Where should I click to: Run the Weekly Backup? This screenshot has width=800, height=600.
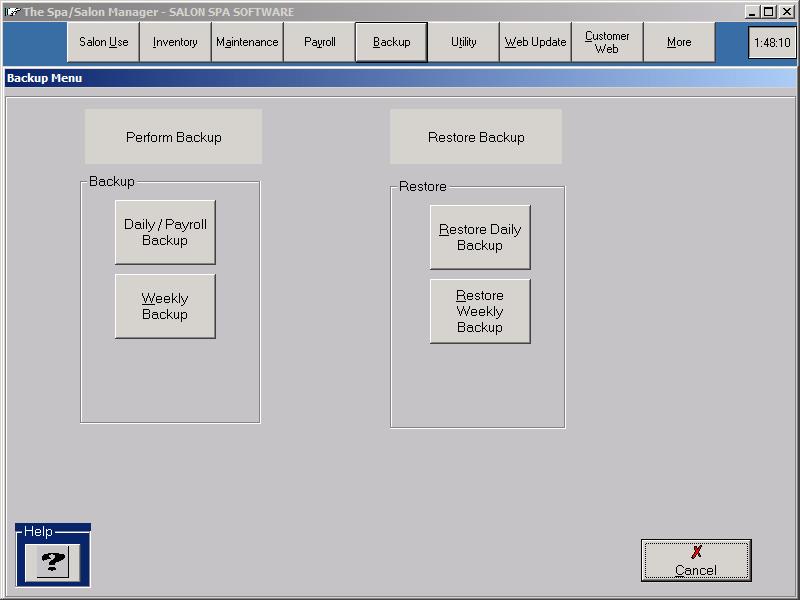[x=165, y=306]
